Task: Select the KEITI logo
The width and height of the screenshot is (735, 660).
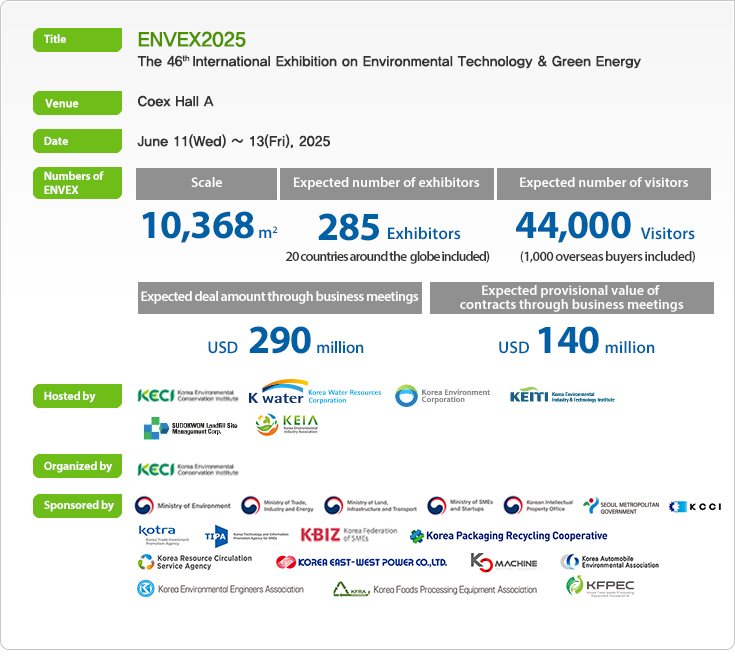Action: tap(561, 395)
